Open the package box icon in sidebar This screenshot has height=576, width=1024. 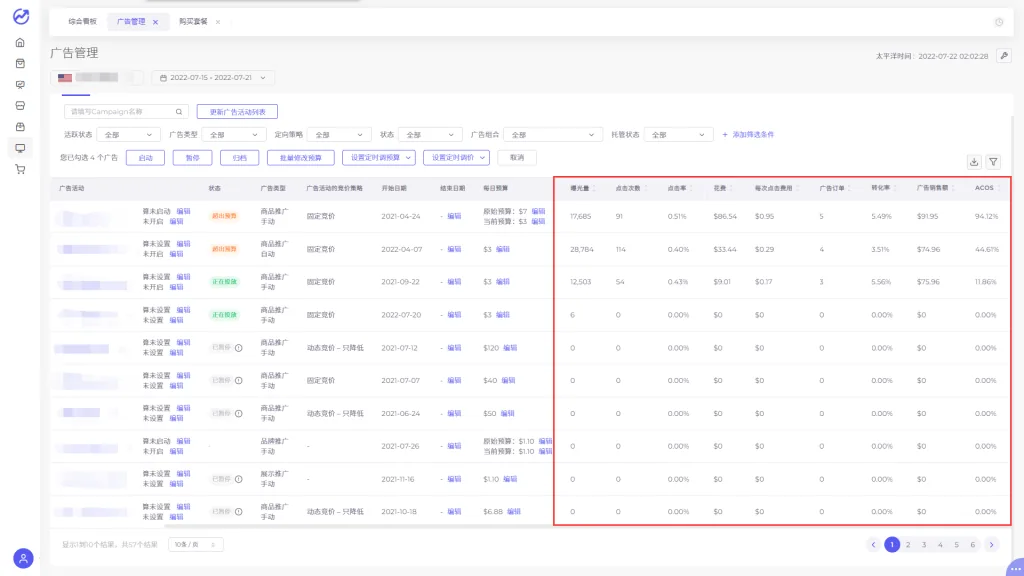[20, 127]
